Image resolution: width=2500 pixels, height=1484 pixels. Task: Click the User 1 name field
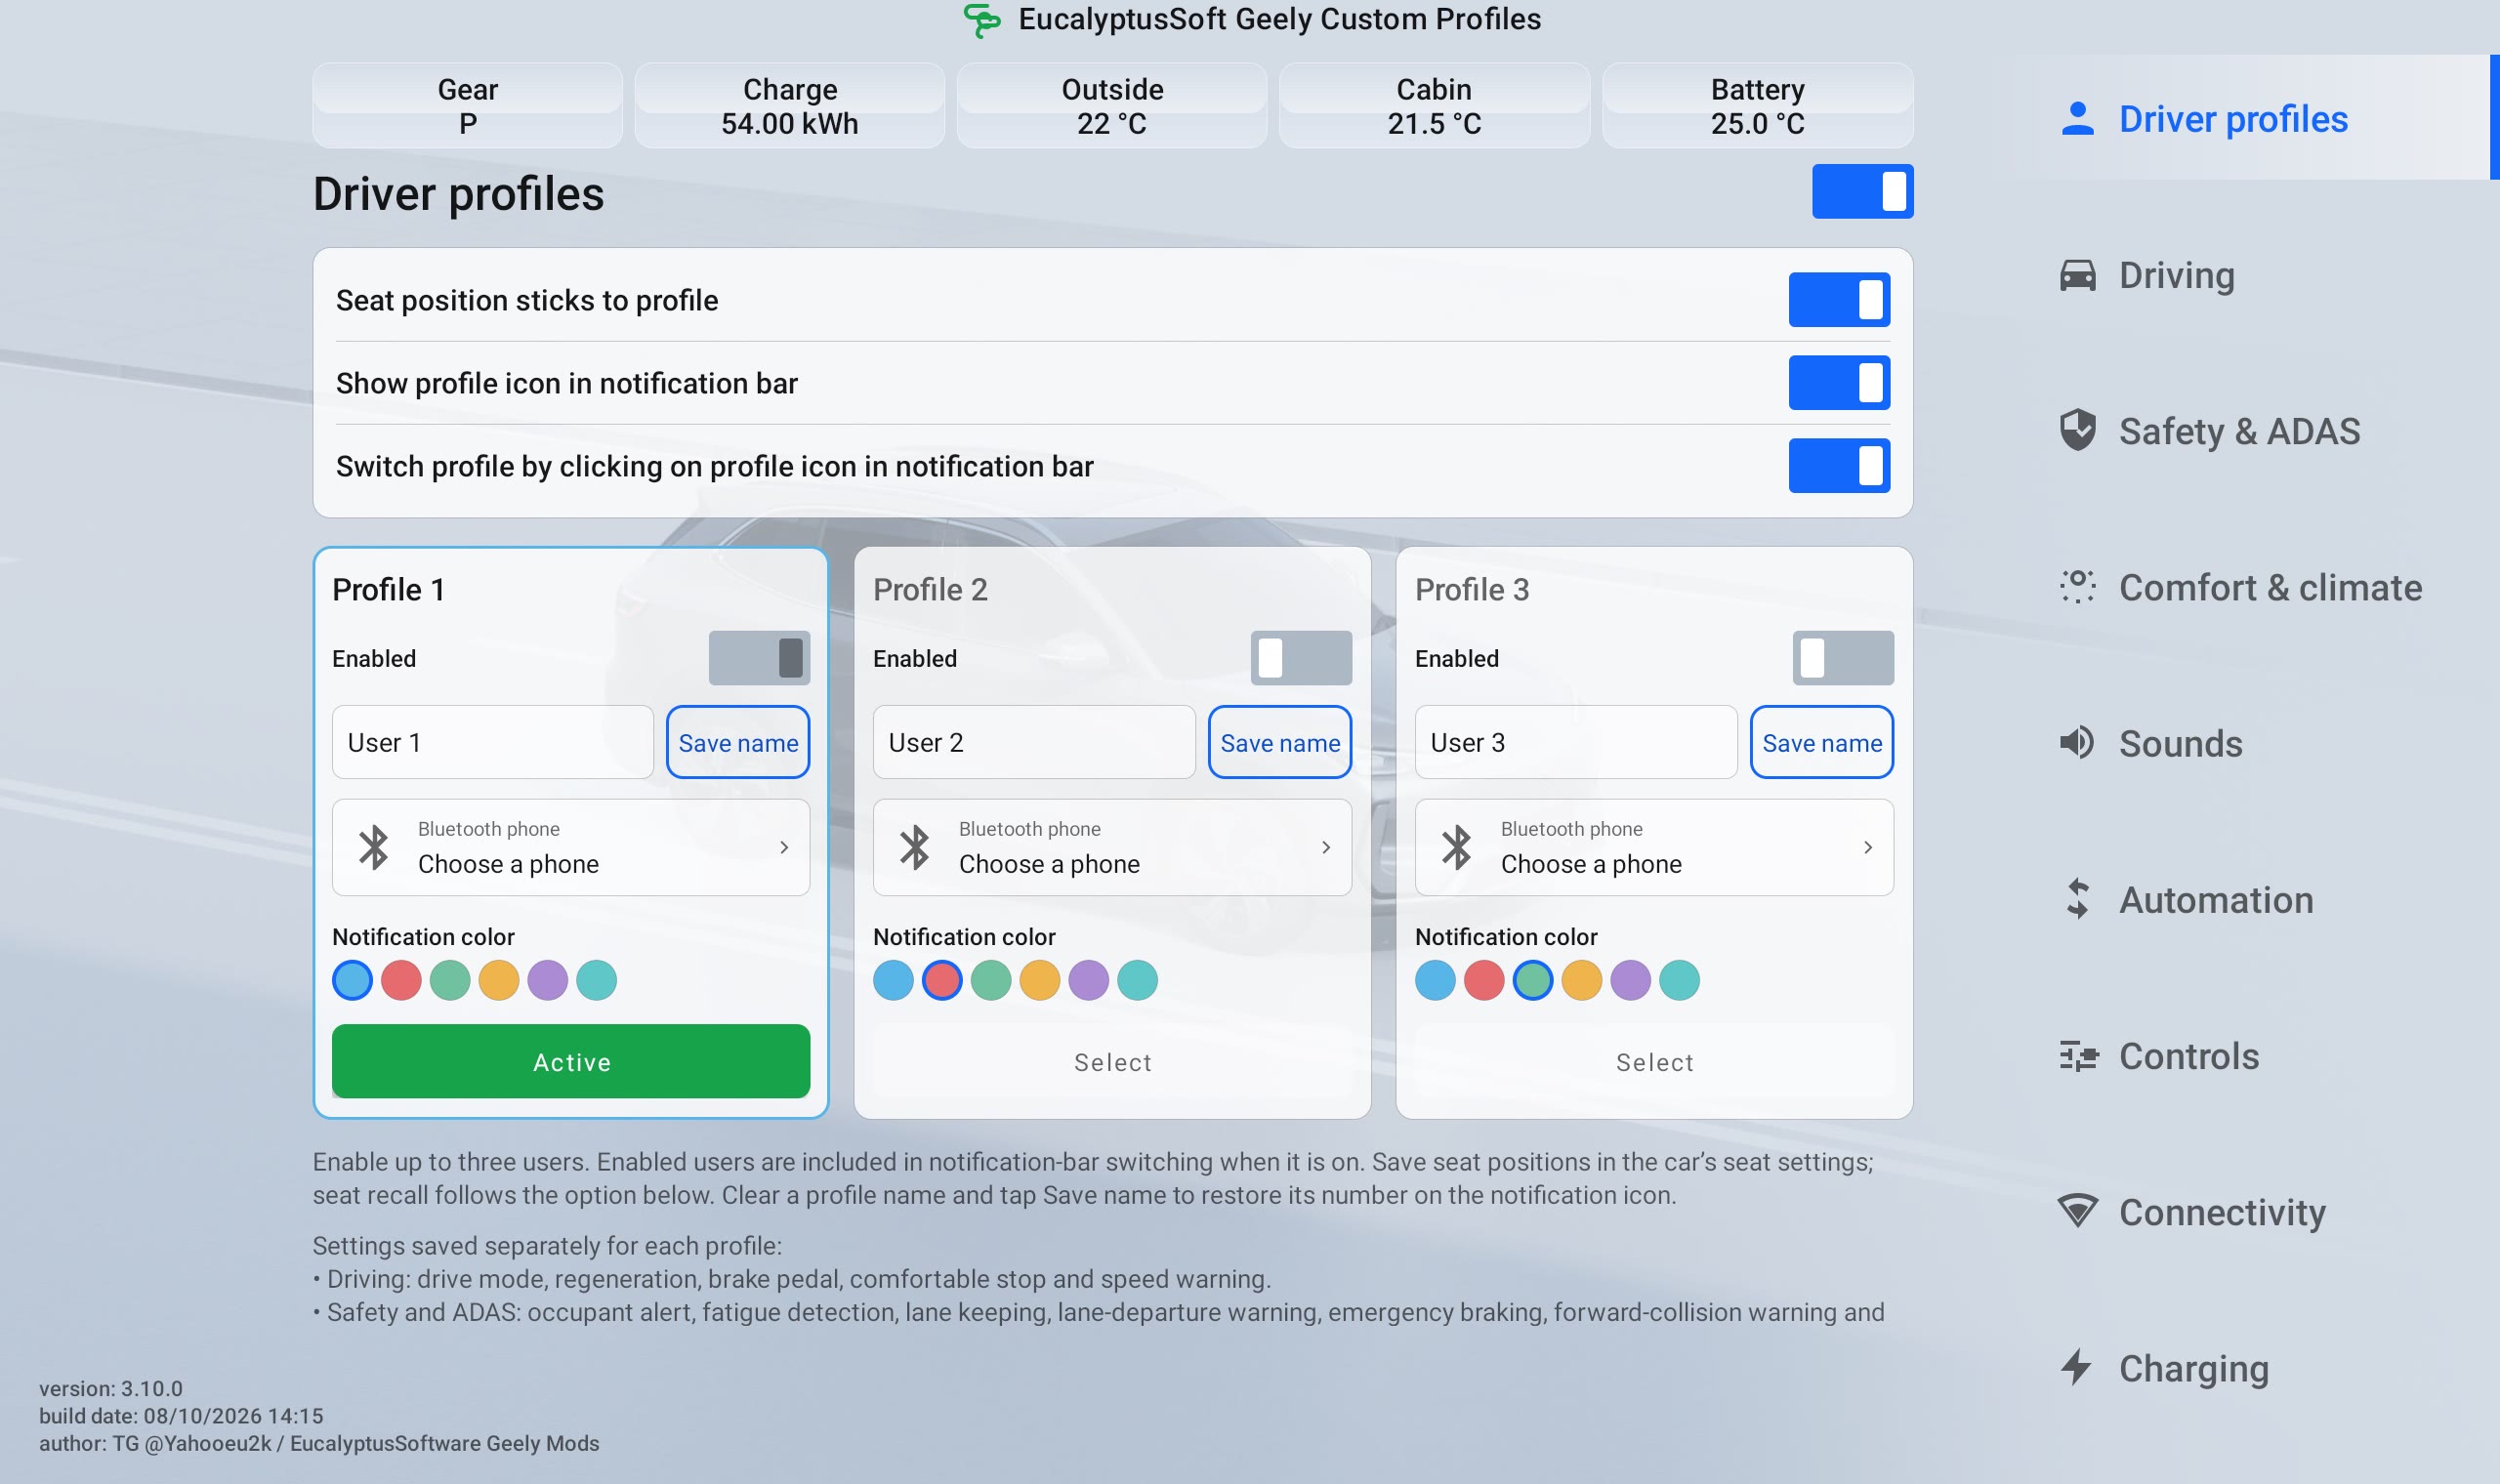493,742
